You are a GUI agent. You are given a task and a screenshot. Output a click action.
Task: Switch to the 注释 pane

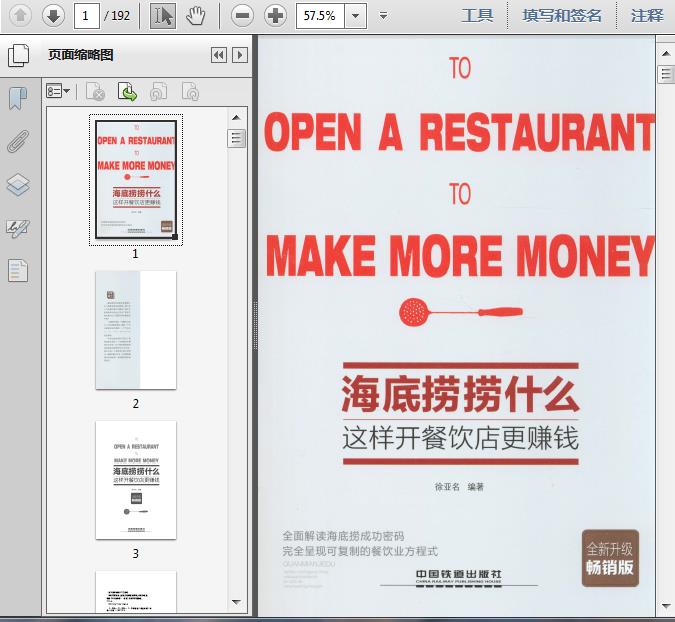[x=647, y=15]
